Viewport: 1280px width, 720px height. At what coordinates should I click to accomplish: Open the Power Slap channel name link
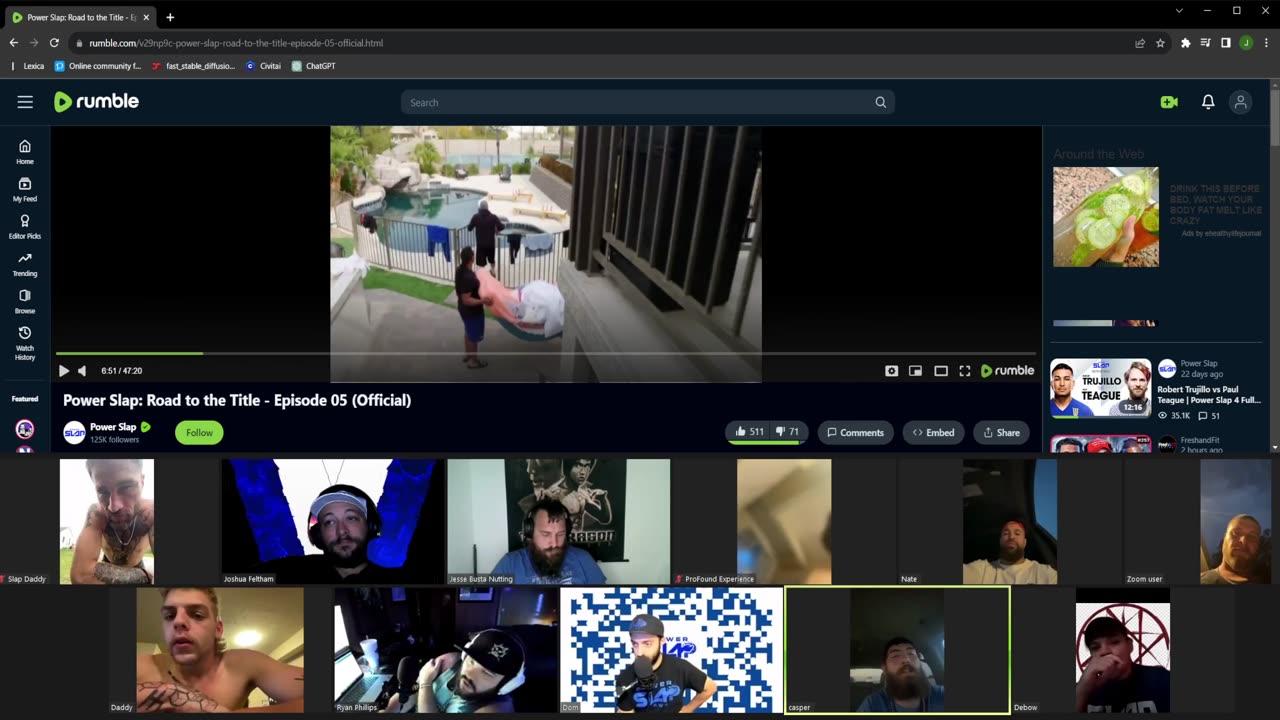pos(113,427)
